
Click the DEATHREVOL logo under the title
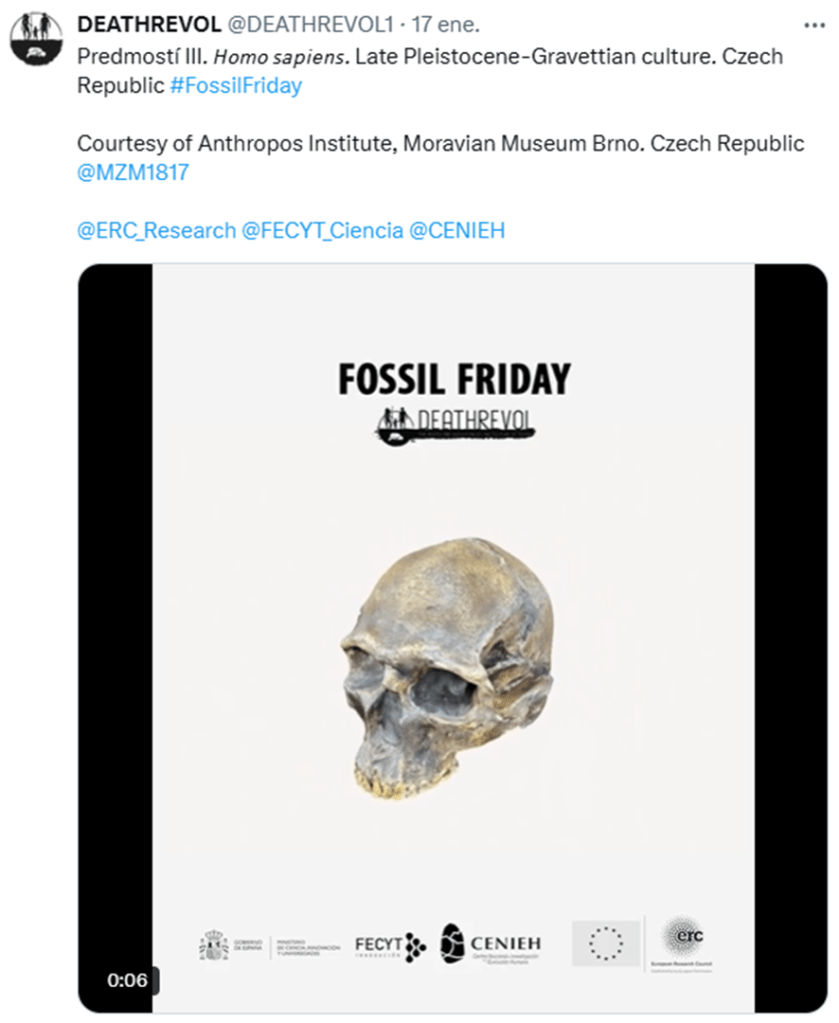(454, 424)
